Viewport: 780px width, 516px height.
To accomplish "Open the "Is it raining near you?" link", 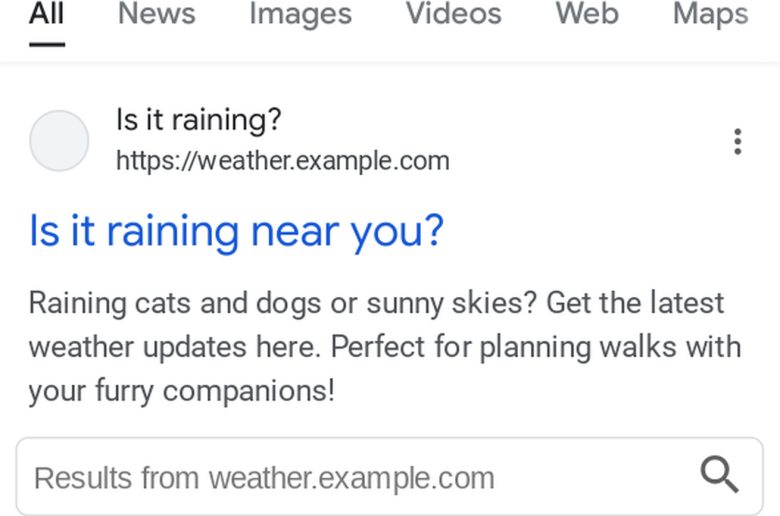I will click(236, 231).
